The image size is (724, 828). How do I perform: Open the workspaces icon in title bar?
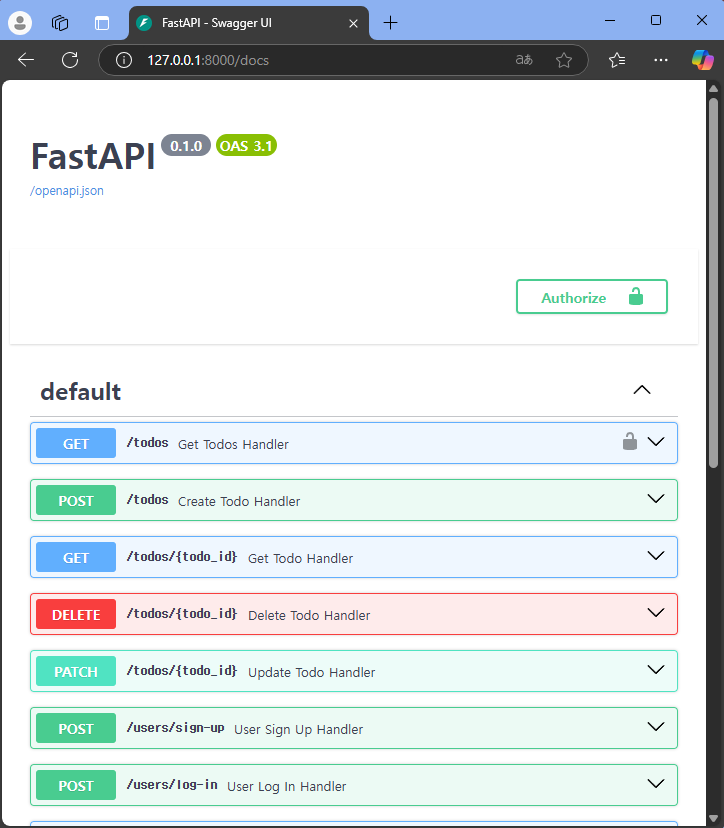[x=60, y=23]
